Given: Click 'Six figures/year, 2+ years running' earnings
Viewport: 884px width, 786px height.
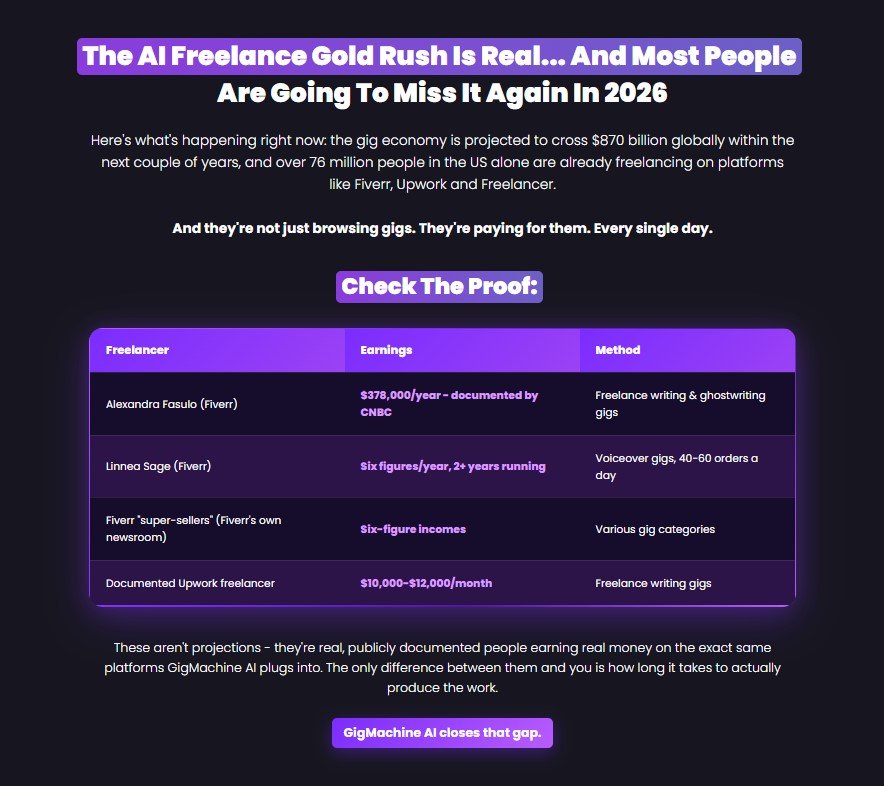Looking at the screenshot, I should pos(453,466).
